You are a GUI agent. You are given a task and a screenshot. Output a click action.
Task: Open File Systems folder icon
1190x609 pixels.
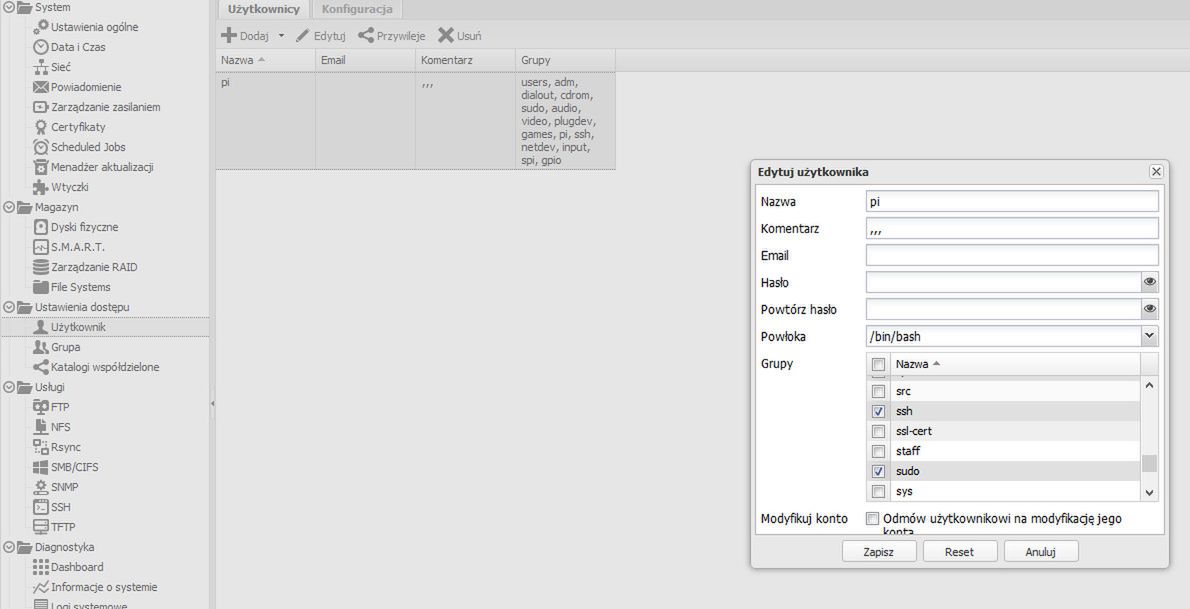tap(40, 287)
